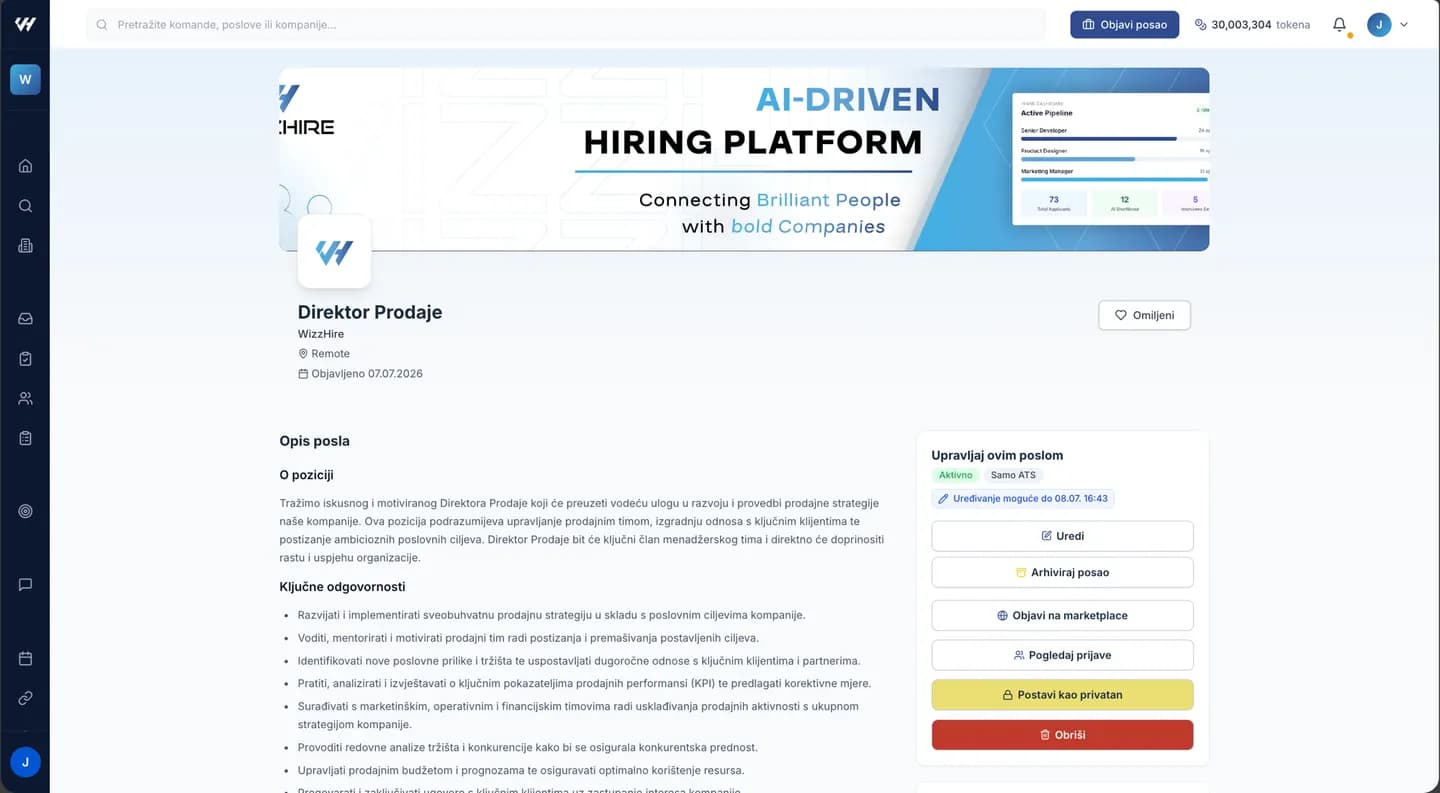
Task: Click bullet starting with Voditi, mentorirati
Action: click(x=528, y=638)
